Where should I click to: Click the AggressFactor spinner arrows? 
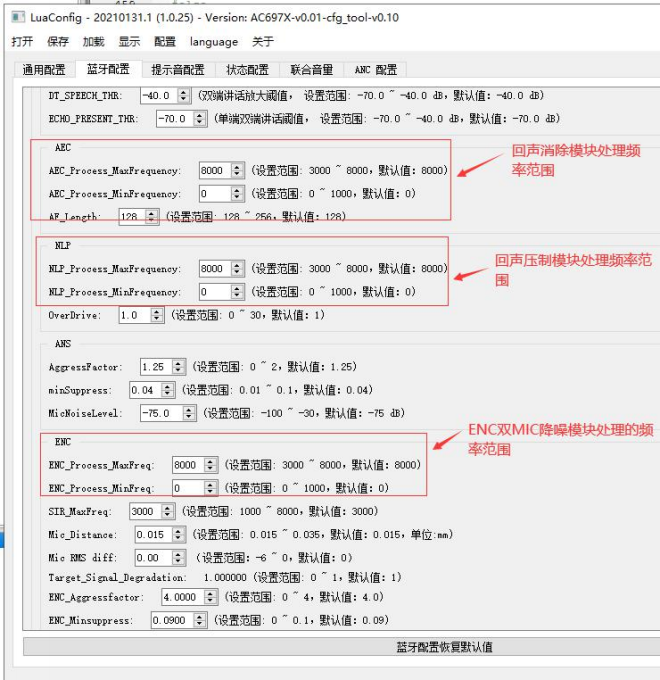[178, 367]
